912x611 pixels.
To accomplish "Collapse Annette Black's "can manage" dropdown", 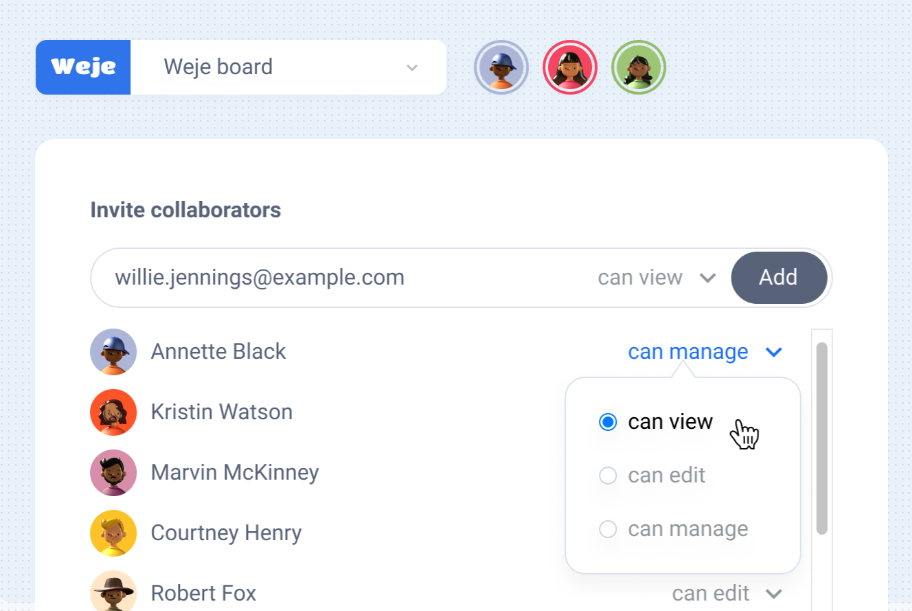I will coord(705,352).
